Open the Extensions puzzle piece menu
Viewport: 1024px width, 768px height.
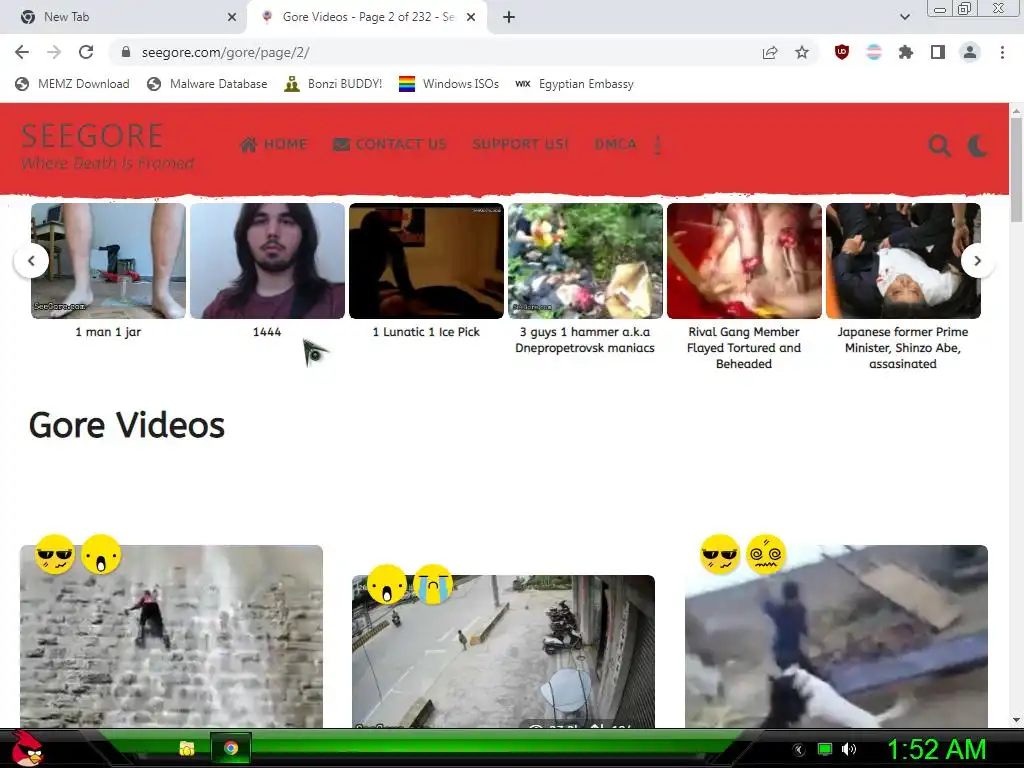pos(906,52)
